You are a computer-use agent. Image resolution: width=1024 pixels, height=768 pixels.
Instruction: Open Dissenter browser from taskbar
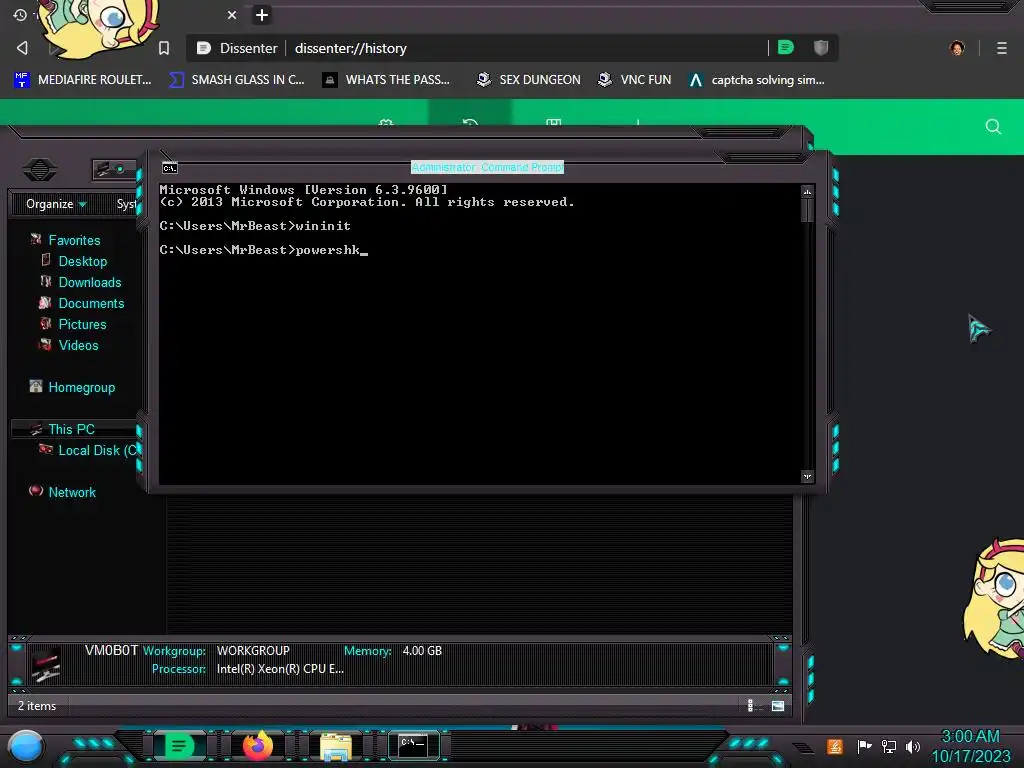point(179,746)
